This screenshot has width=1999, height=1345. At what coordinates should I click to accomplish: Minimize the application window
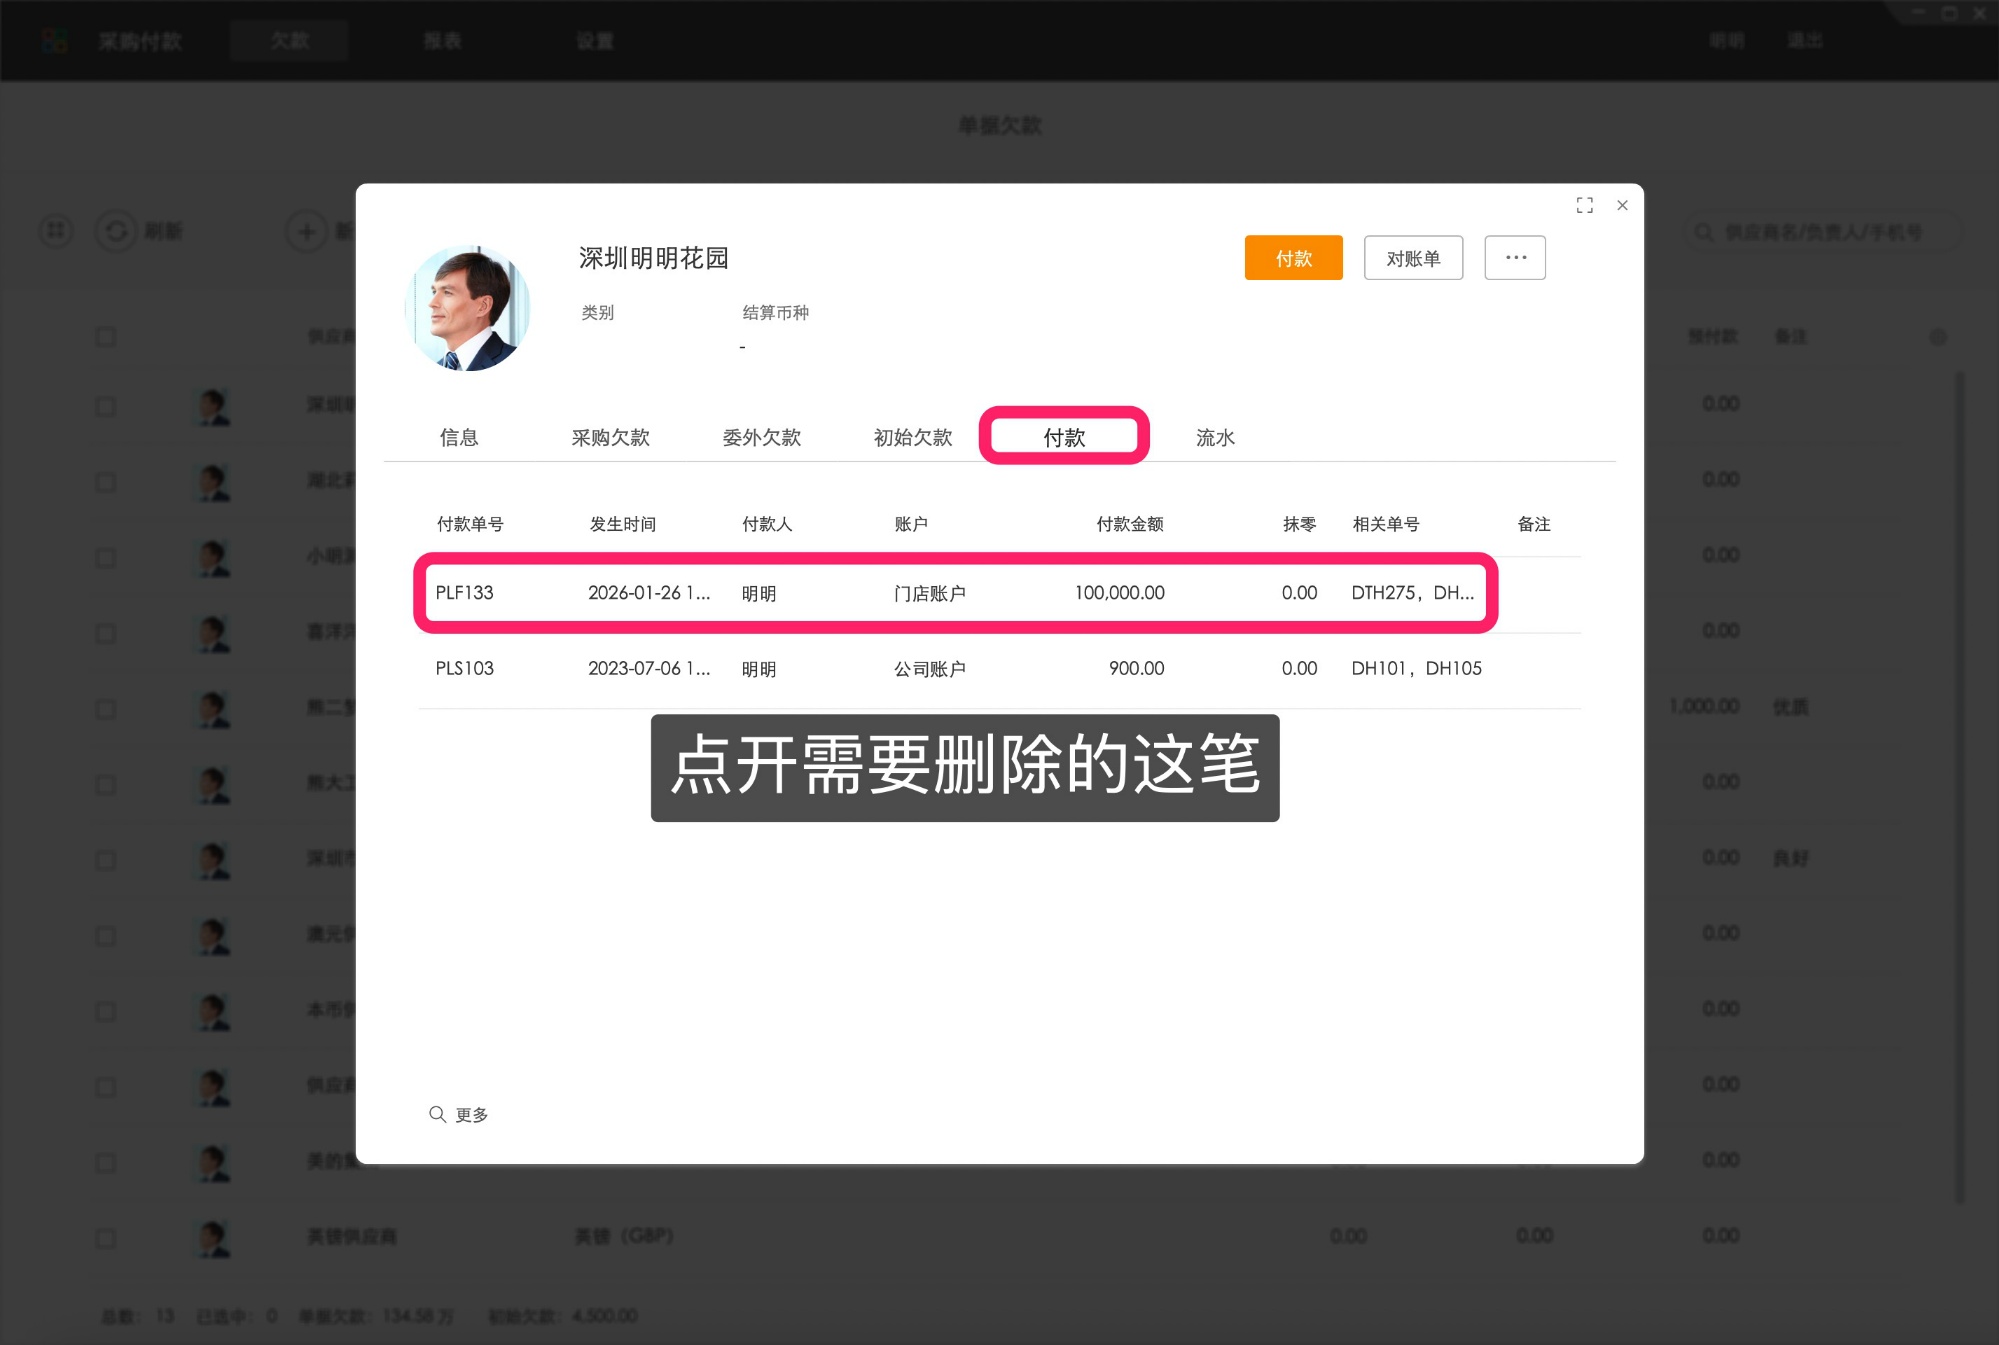pyautogui.click(x=1918, y=13)
